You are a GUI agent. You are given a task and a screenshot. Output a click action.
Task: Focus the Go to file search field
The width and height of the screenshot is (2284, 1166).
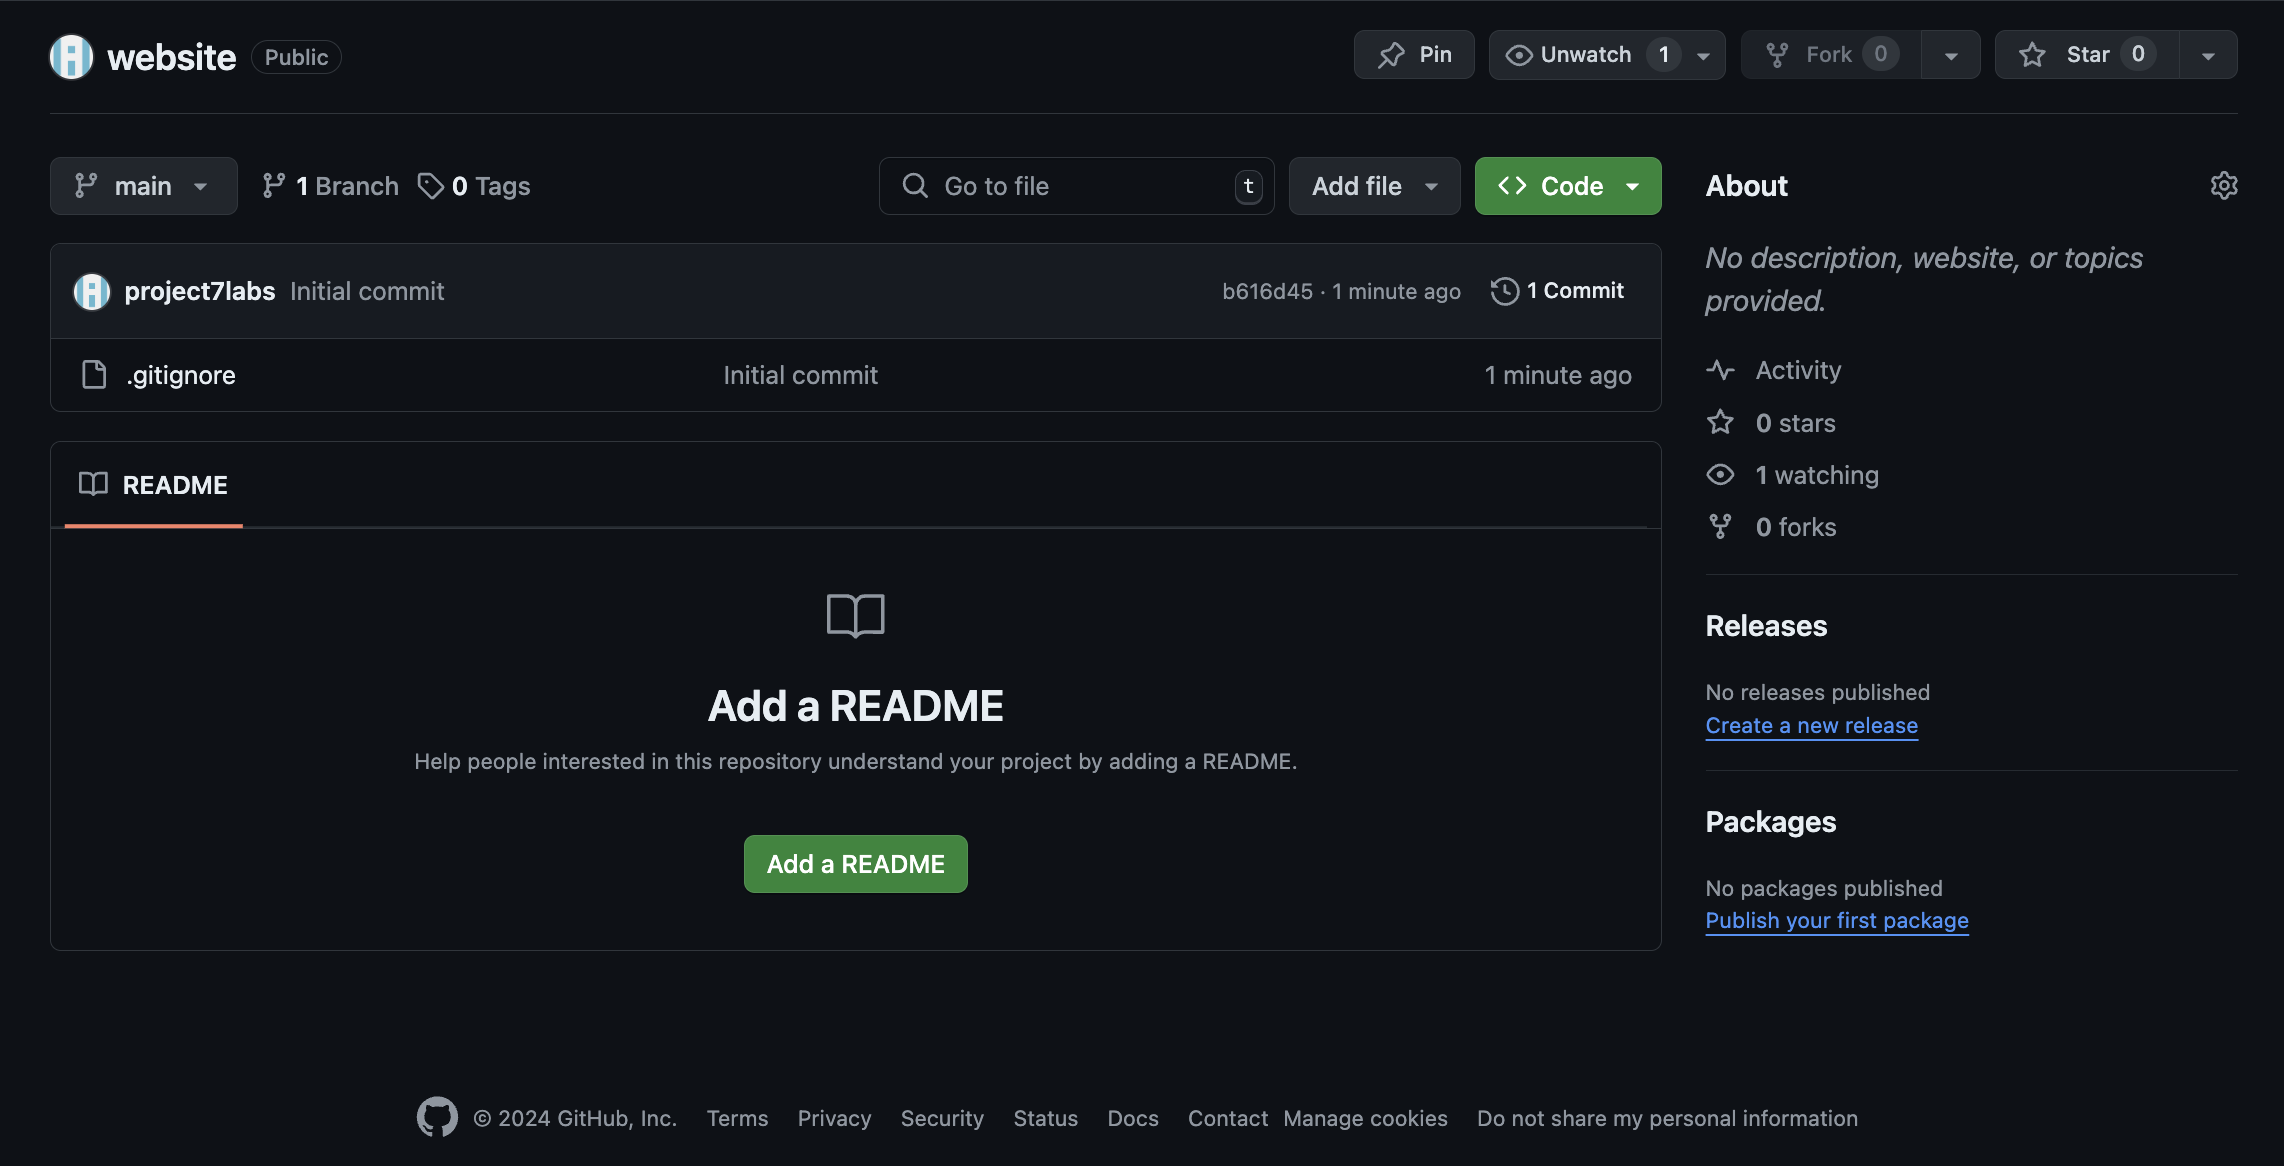tap(1076, 186)
